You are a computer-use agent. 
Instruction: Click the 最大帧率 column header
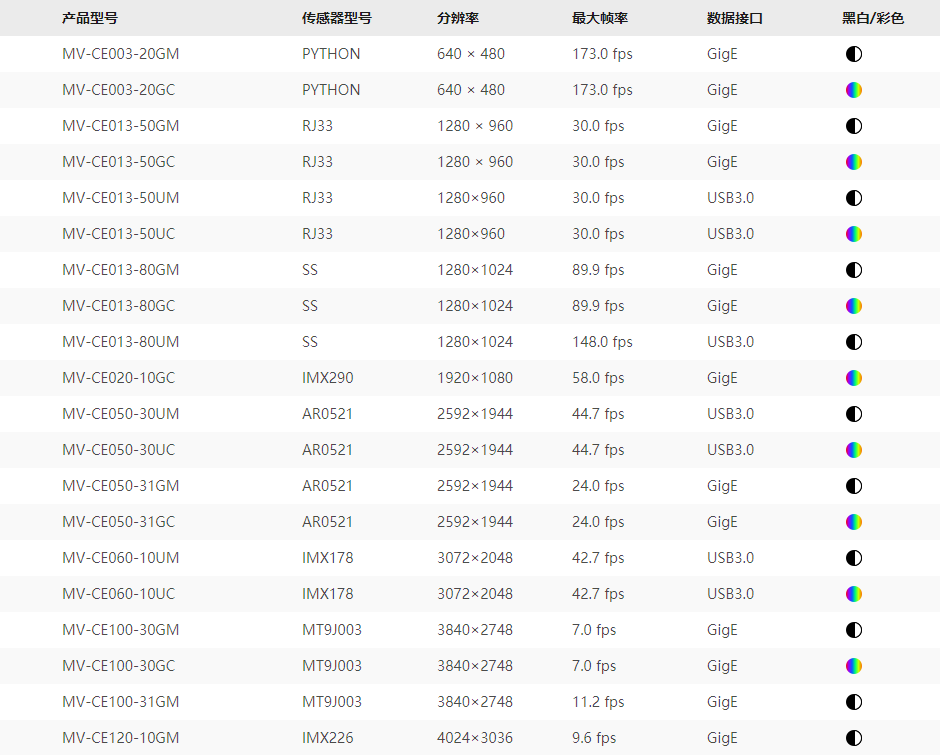(600, 18)
